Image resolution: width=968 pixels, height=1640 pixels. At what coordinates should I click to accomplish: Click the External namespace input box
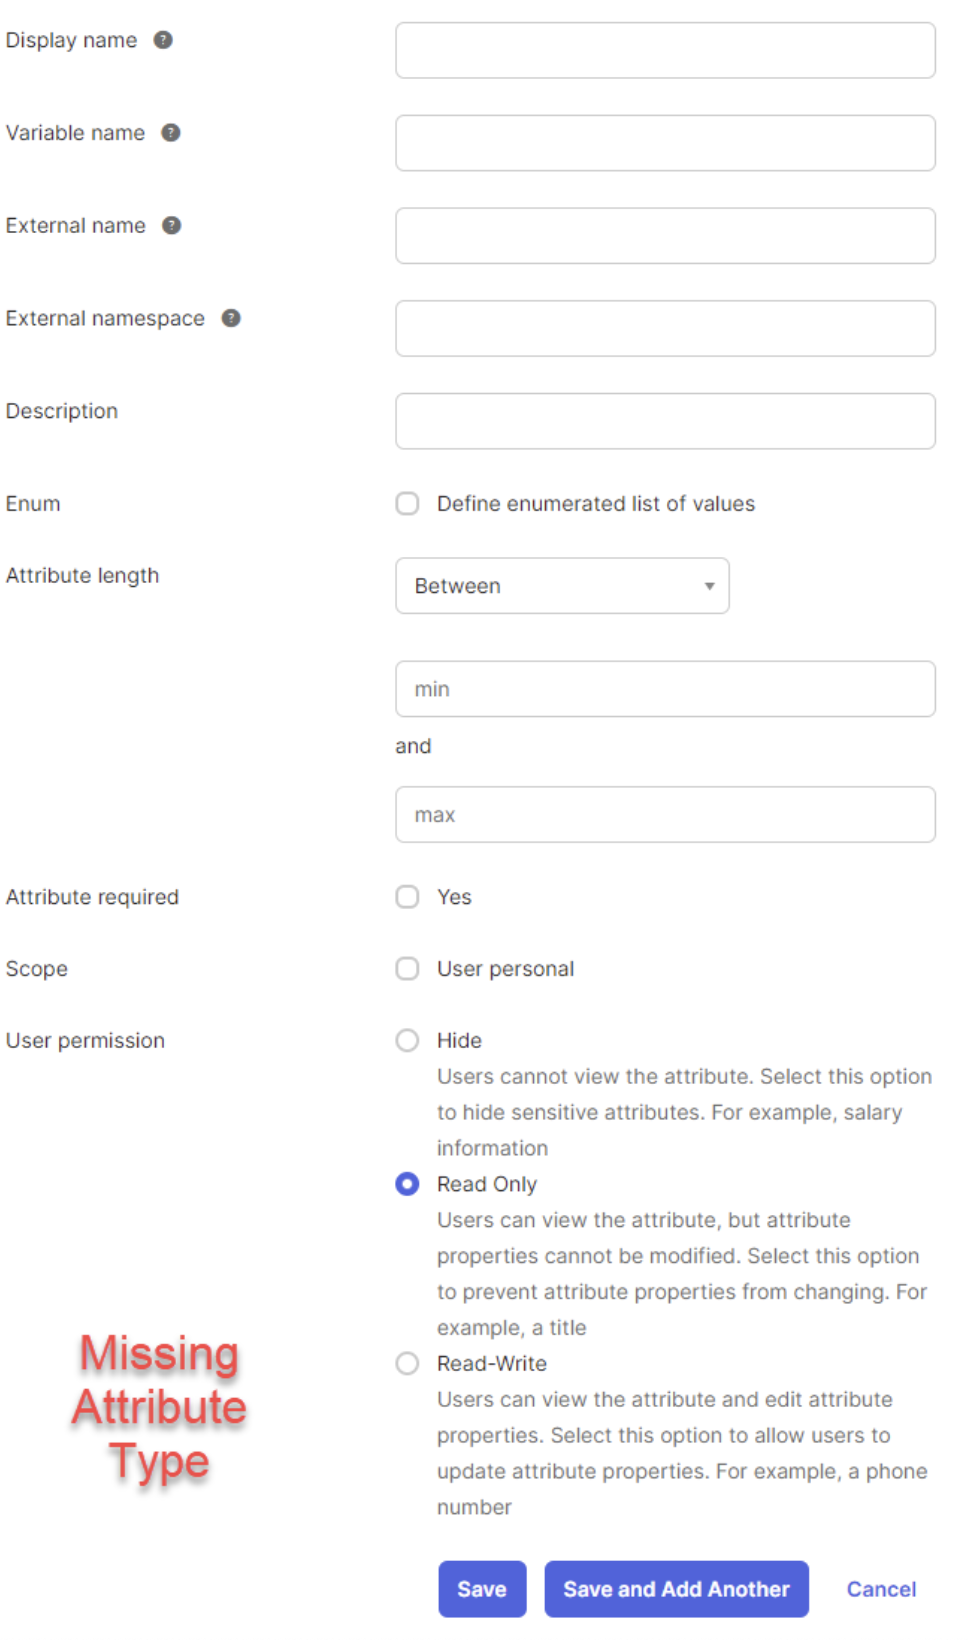(x=665, y=329)
